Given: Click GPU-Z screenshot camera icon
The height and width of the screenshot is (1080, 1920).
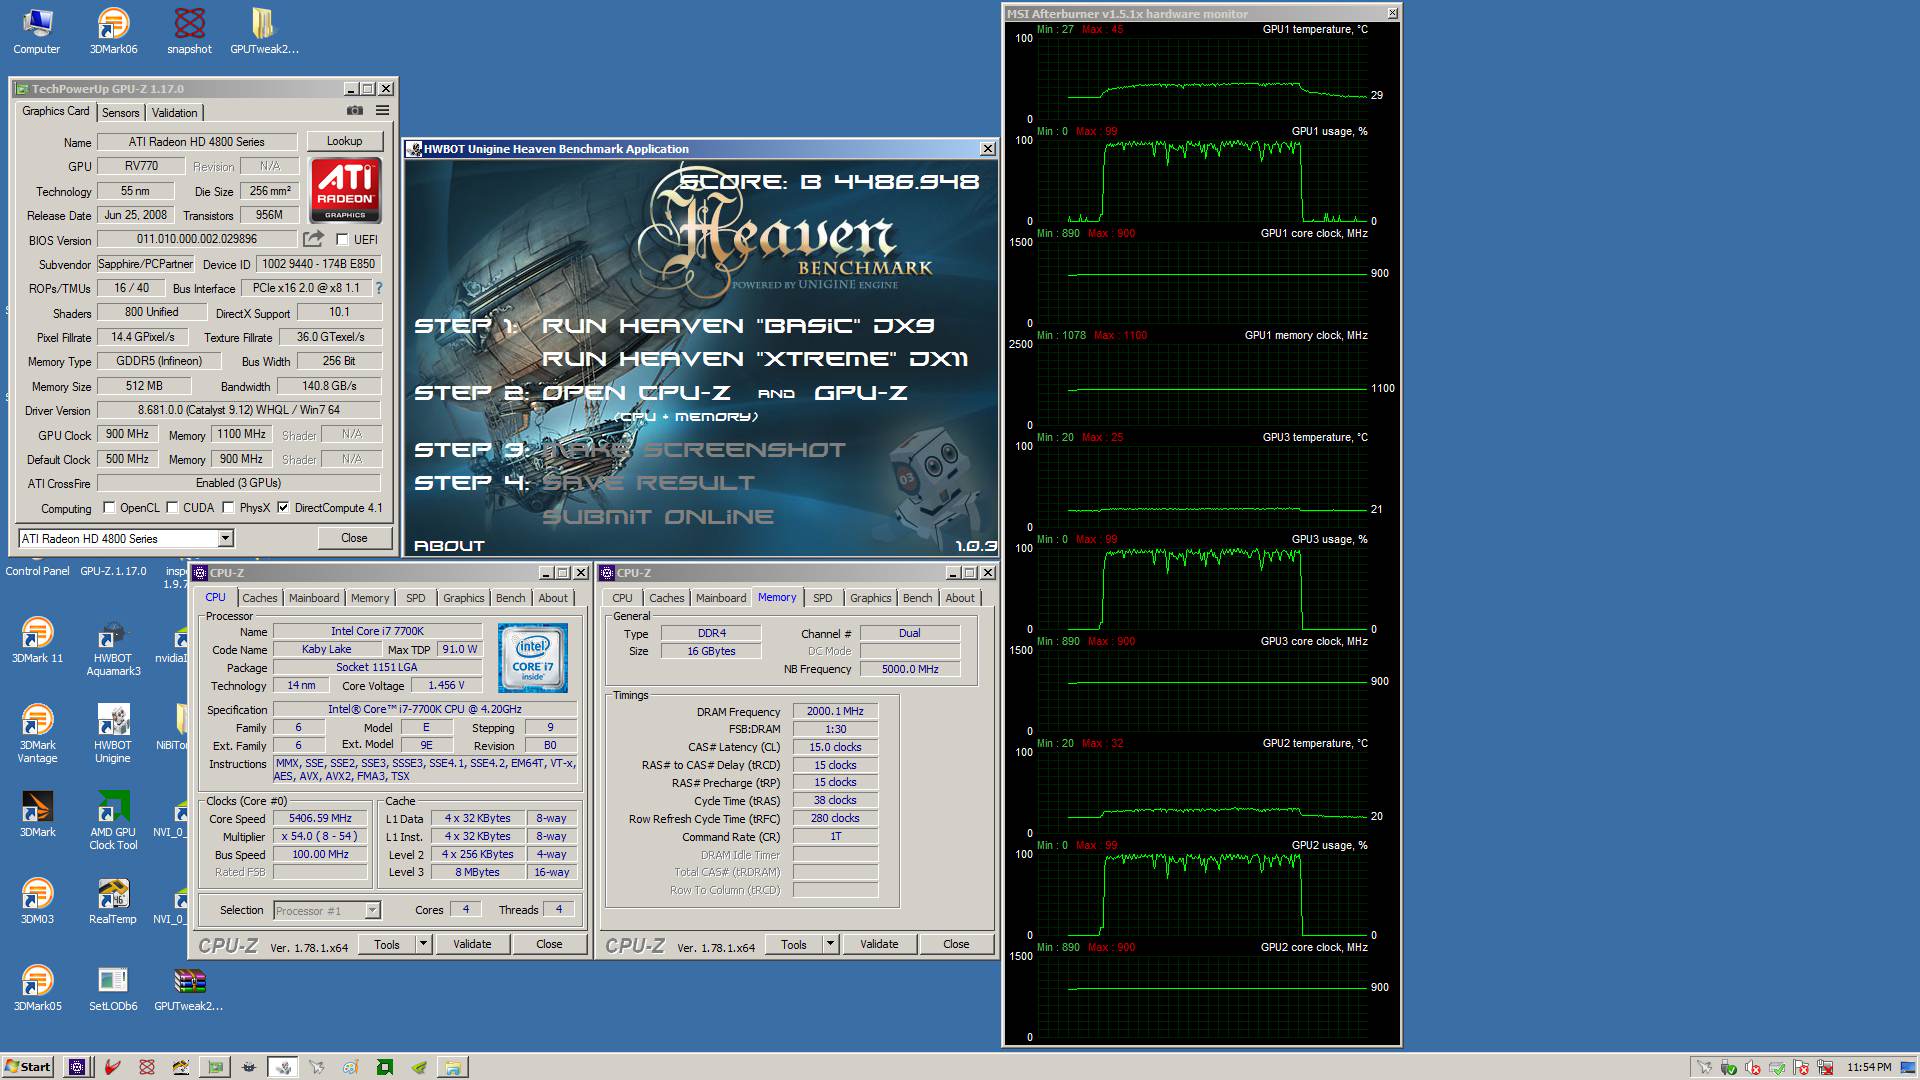Looking at the screenshot, I should 355,111.
